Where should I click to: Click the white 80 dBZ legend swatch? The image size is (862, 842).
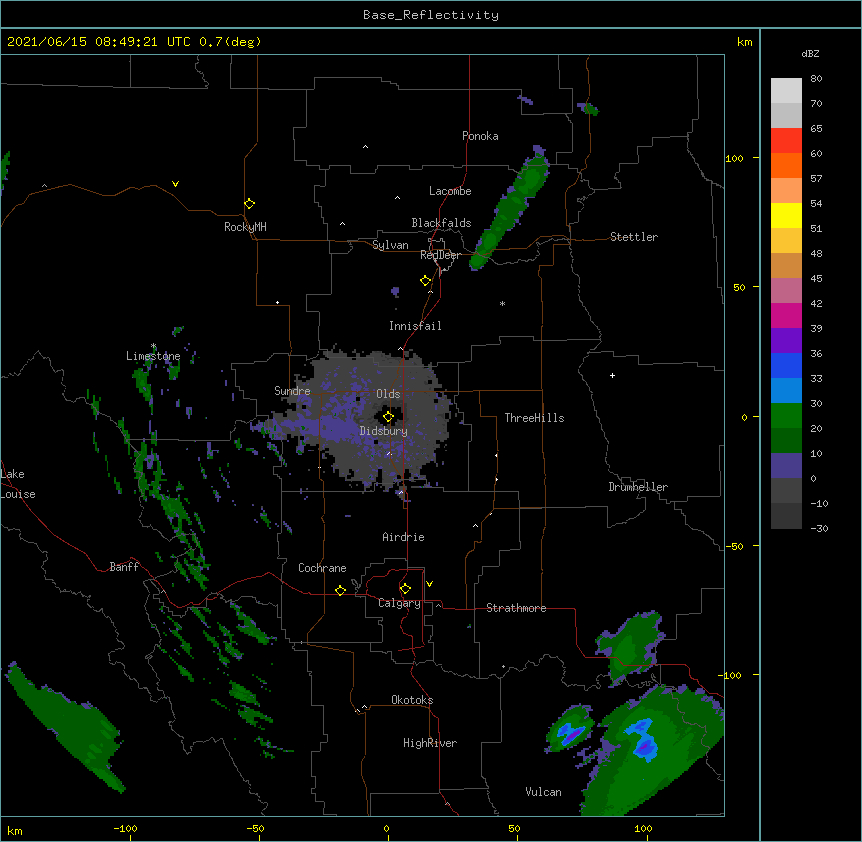click(786, 91)
